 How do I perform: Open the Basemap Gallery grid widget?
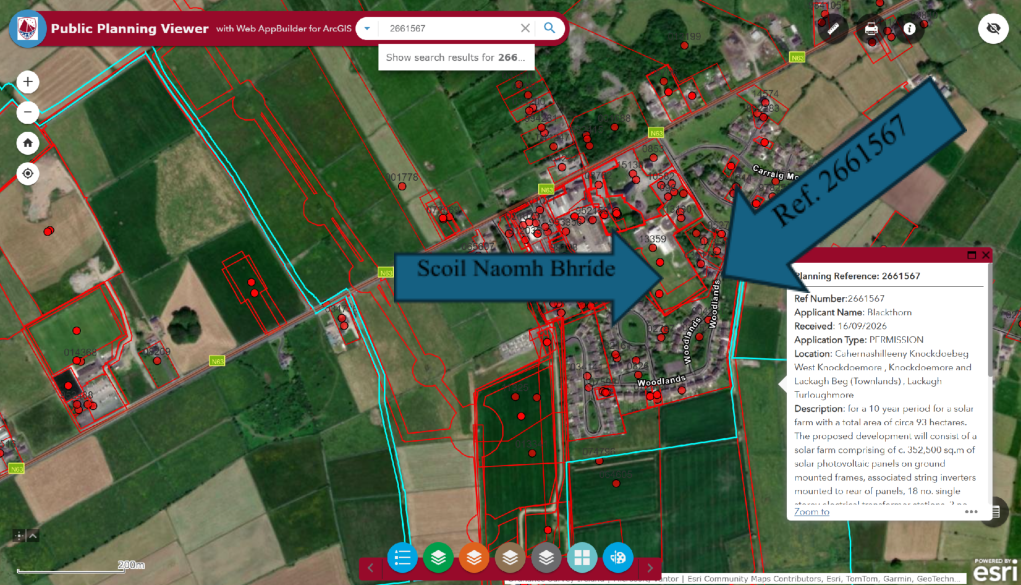point(582,558)
